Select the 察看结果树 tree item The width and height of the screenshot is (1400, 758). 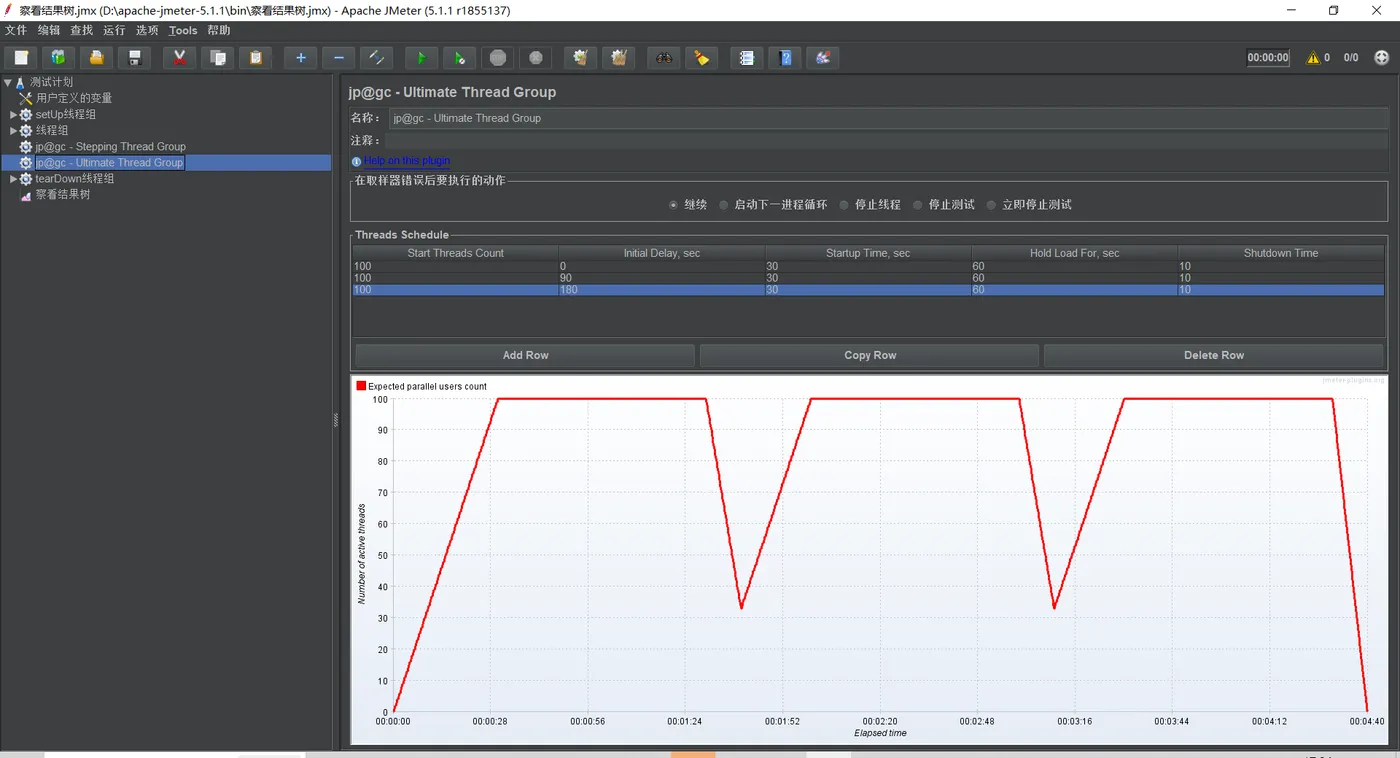pyautogui.click(x=63, y=195)
